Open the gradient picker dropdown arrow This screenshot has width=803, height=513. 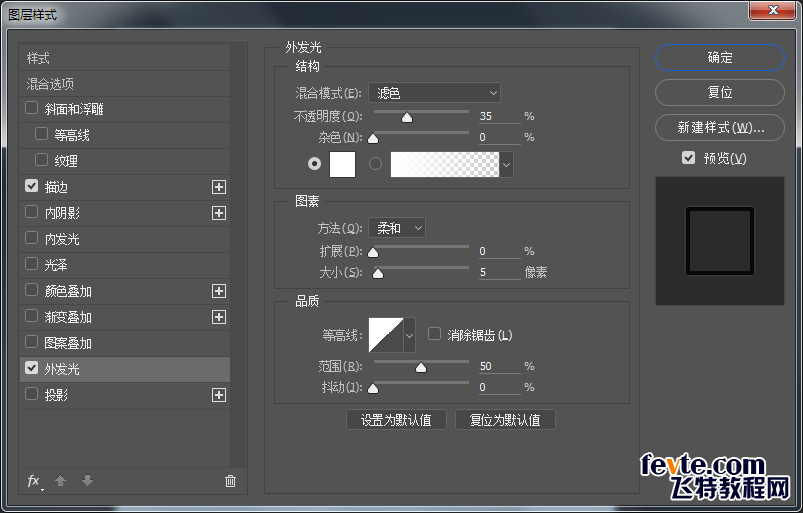point(506,165)
